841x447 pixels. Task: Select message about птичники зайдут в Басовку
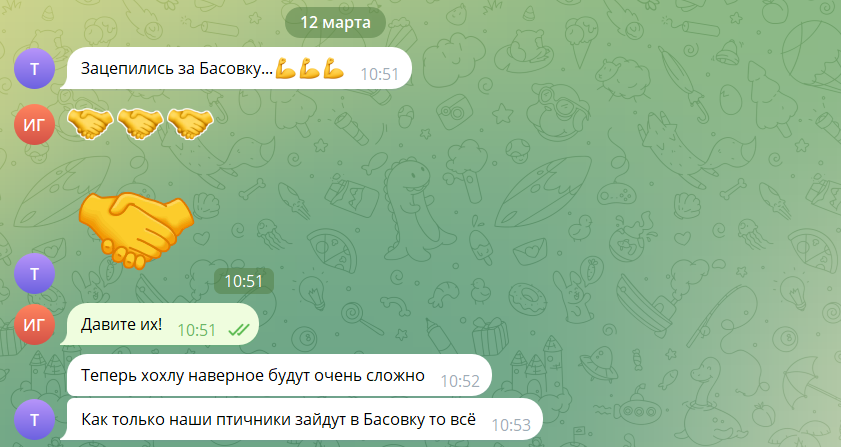[301, 419]
